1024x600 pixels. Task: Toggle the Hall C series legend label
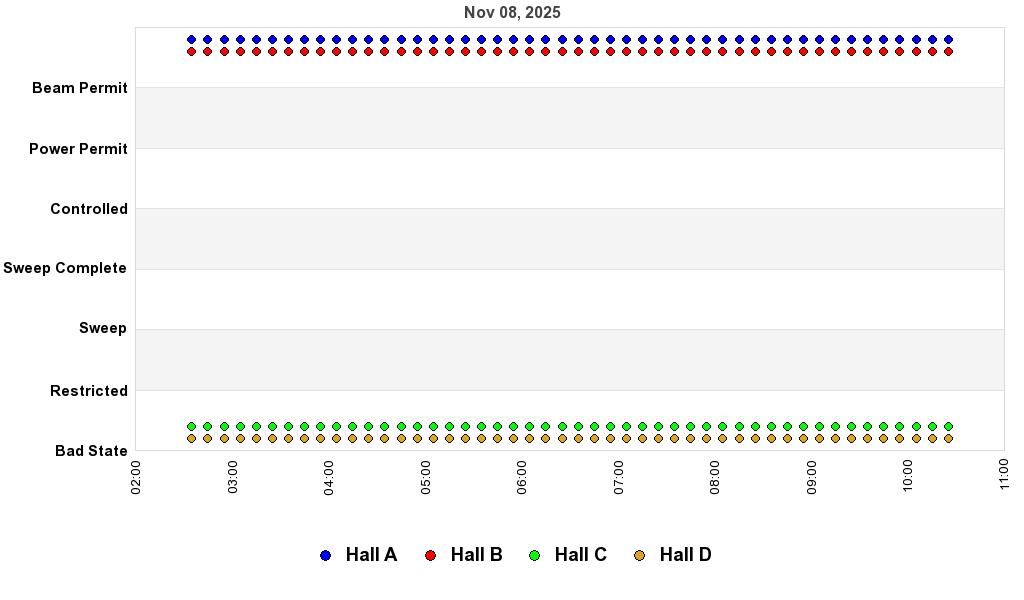click(x=580, y=555)
